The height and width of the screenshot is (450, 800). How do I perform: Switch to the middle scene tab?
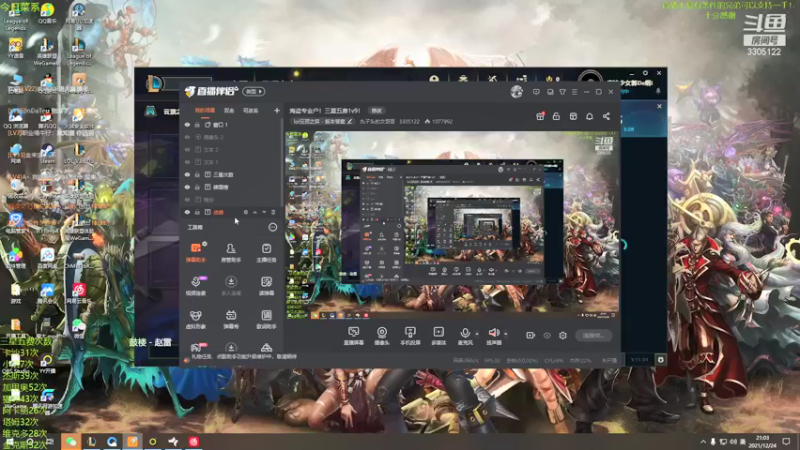click(229, 110)
